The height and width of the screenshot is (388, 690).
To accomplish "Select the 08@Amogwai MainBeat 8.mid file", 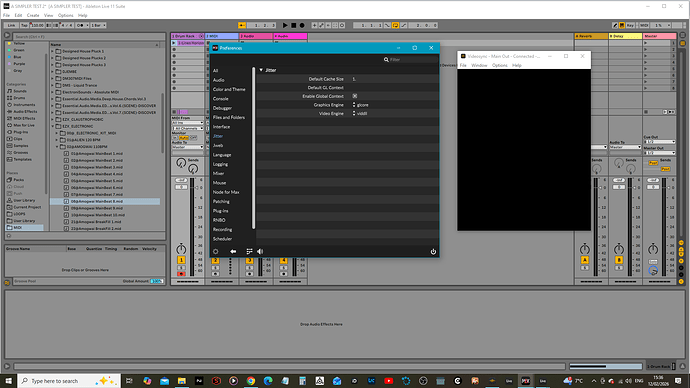I will point(105,201).
